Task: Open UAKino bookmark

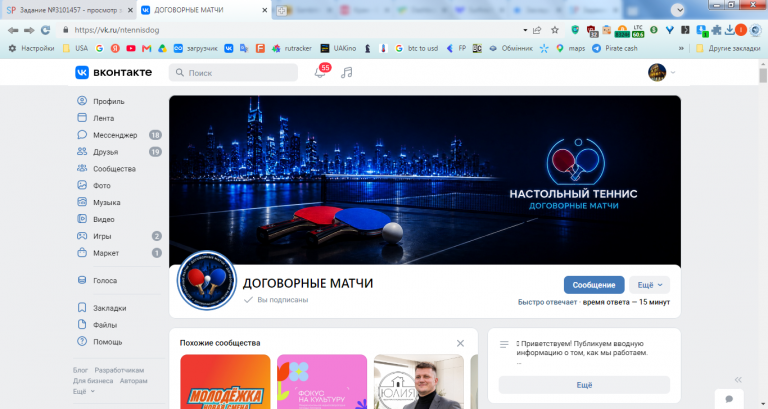Action: tap(338, 48)
